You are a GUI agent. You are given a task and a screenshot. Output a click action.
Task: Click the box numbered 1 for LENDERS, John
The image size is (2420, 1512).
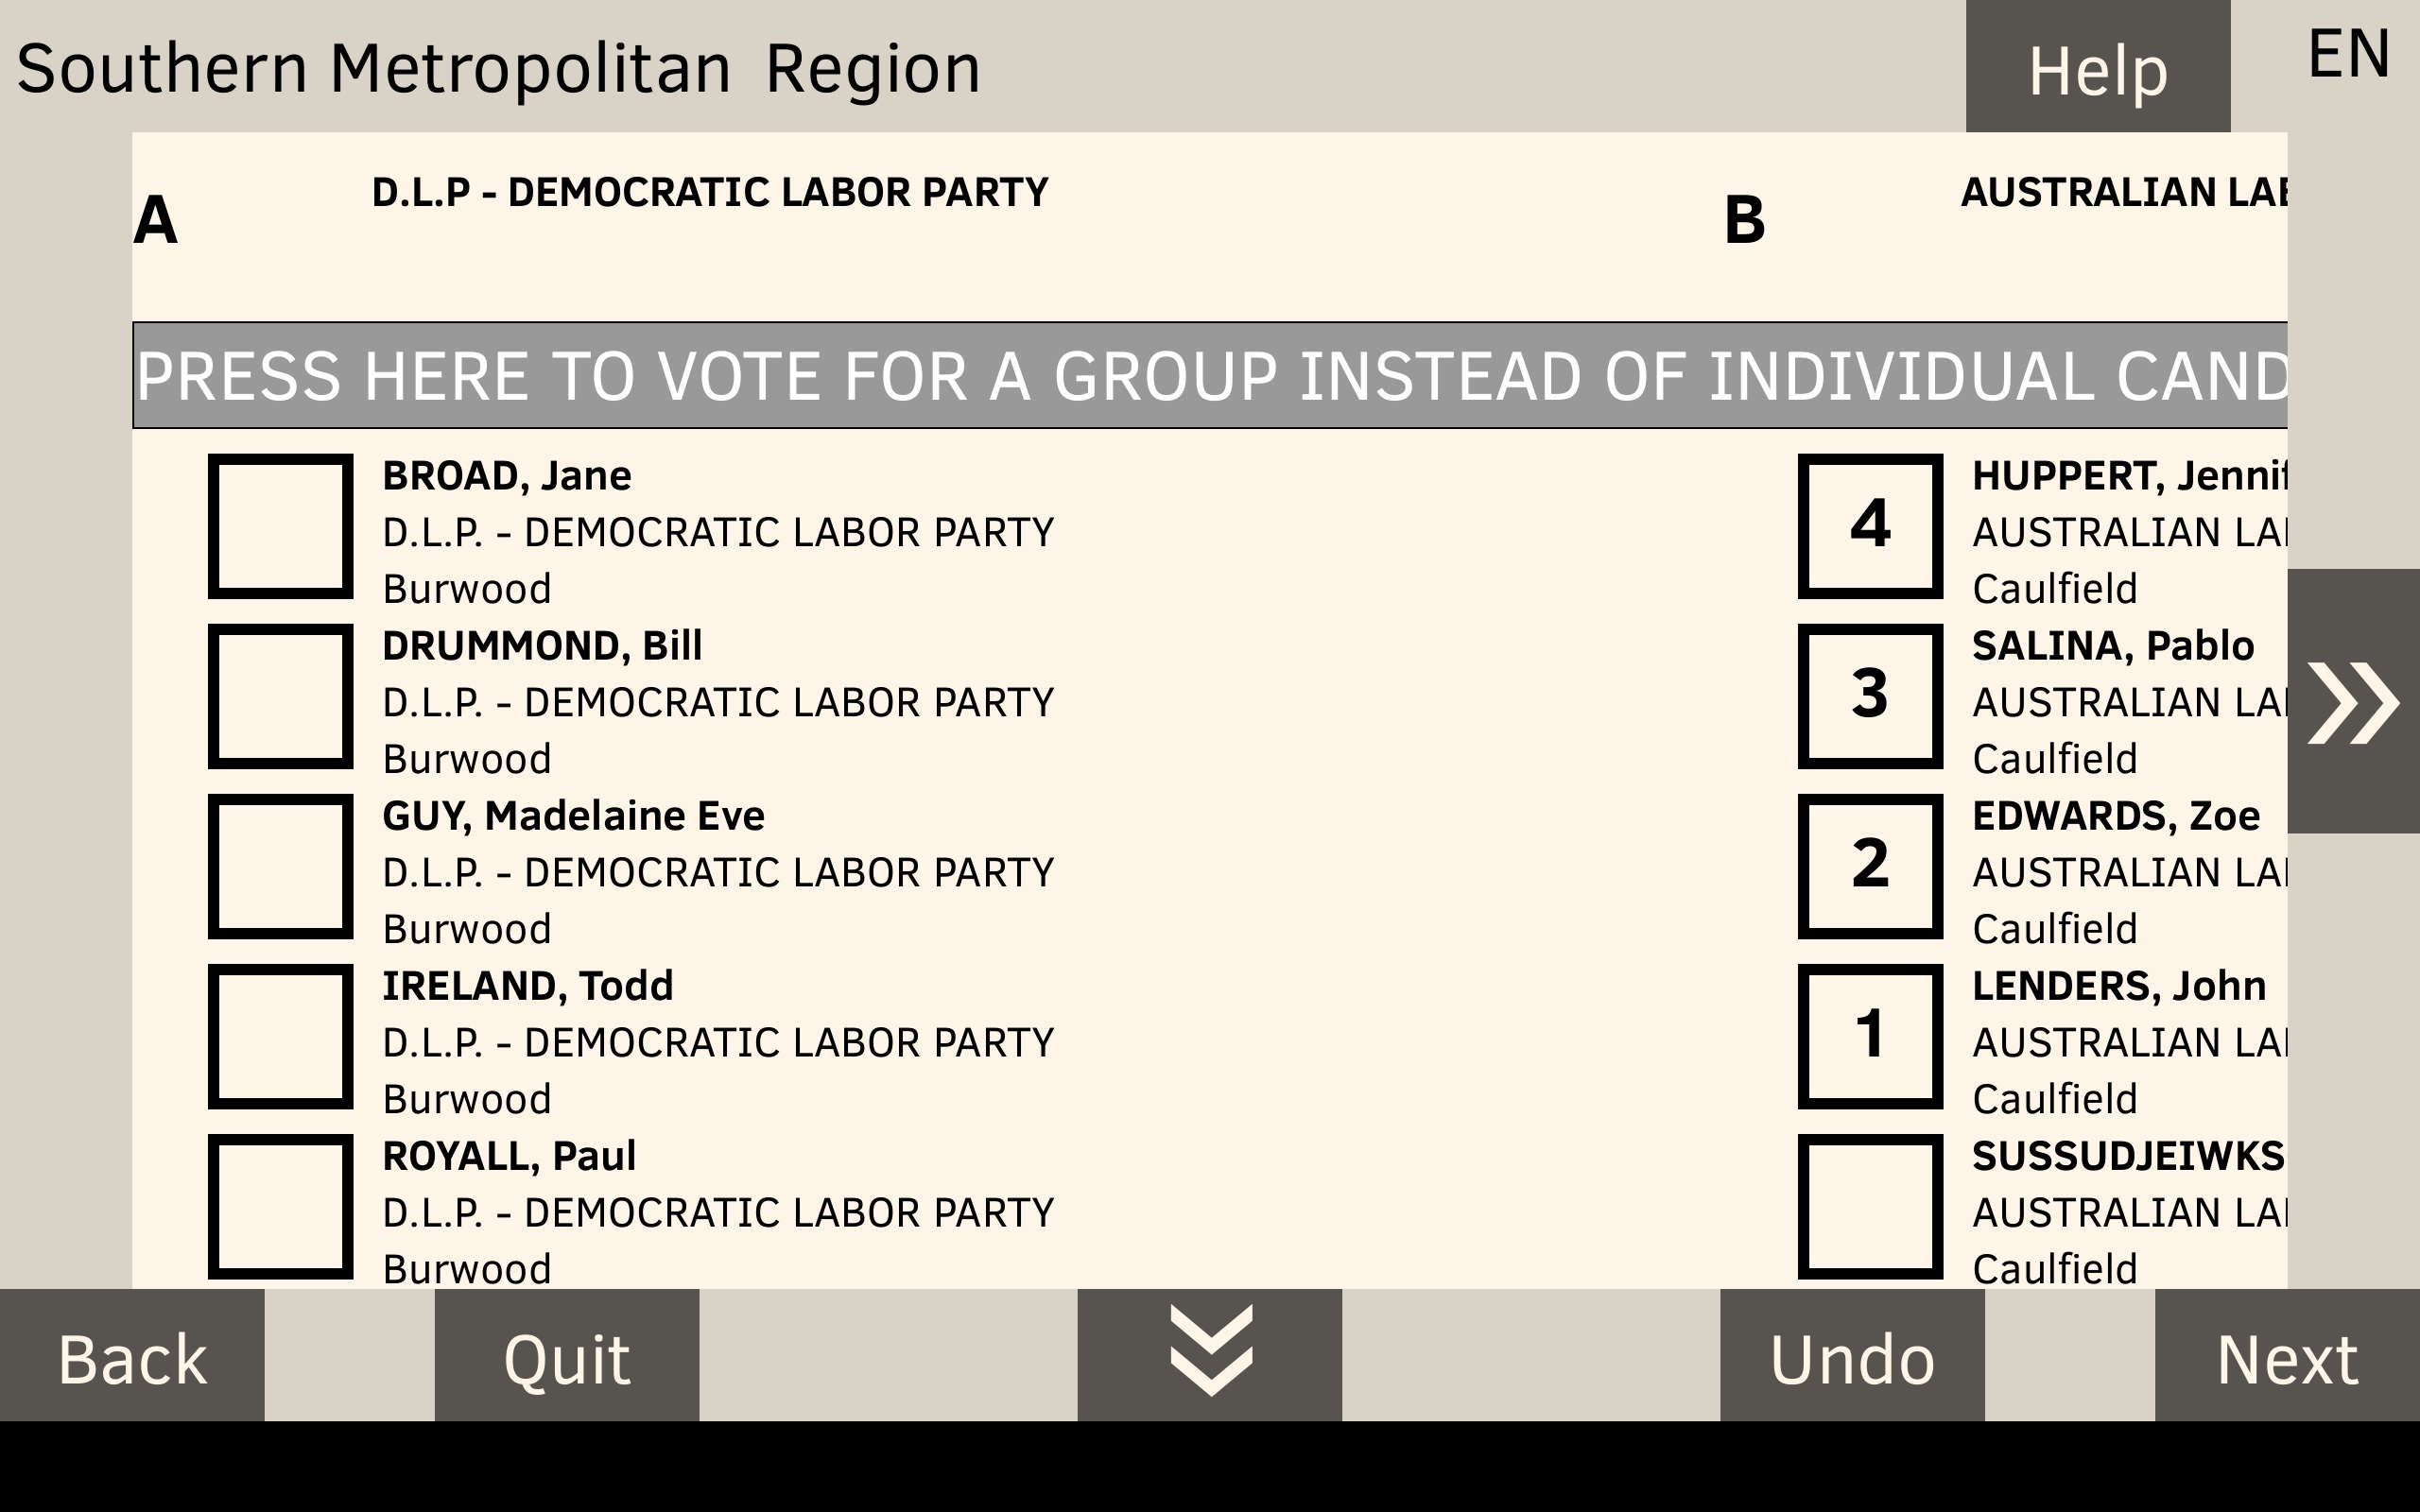[1870, 1036]
